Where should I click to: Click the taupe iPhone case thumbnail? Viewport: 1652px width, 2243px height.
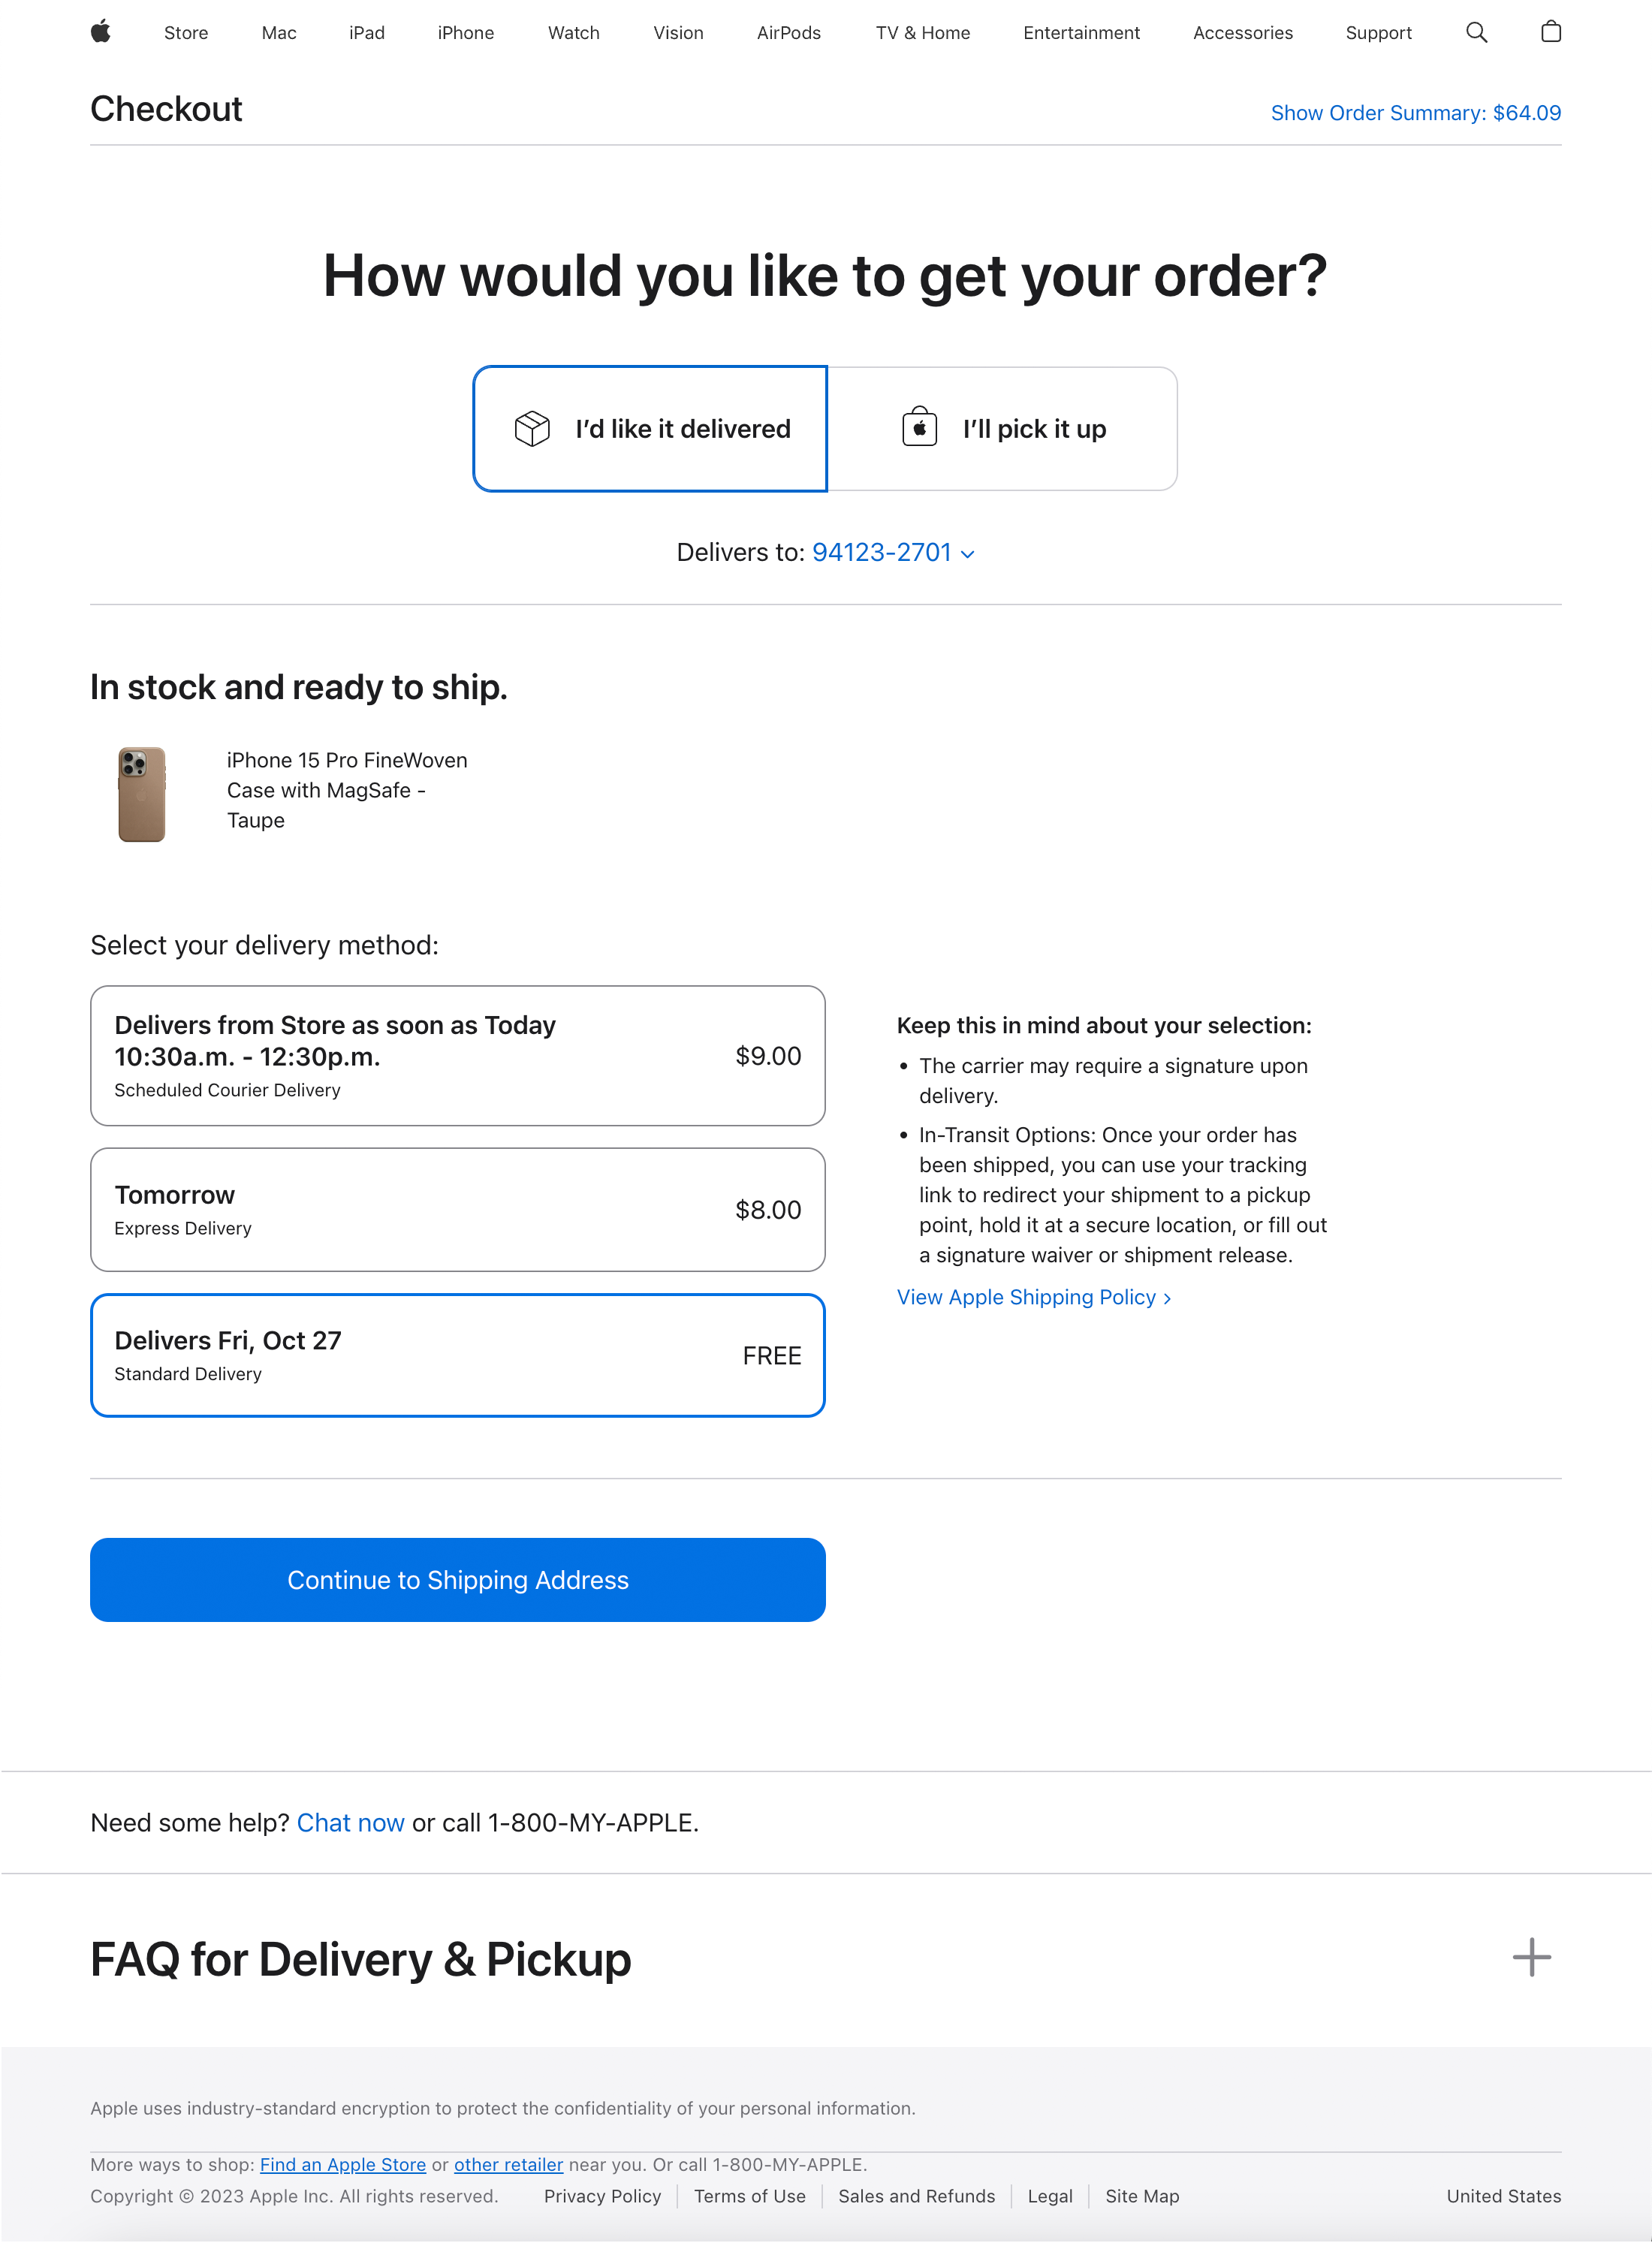point(142,794)
